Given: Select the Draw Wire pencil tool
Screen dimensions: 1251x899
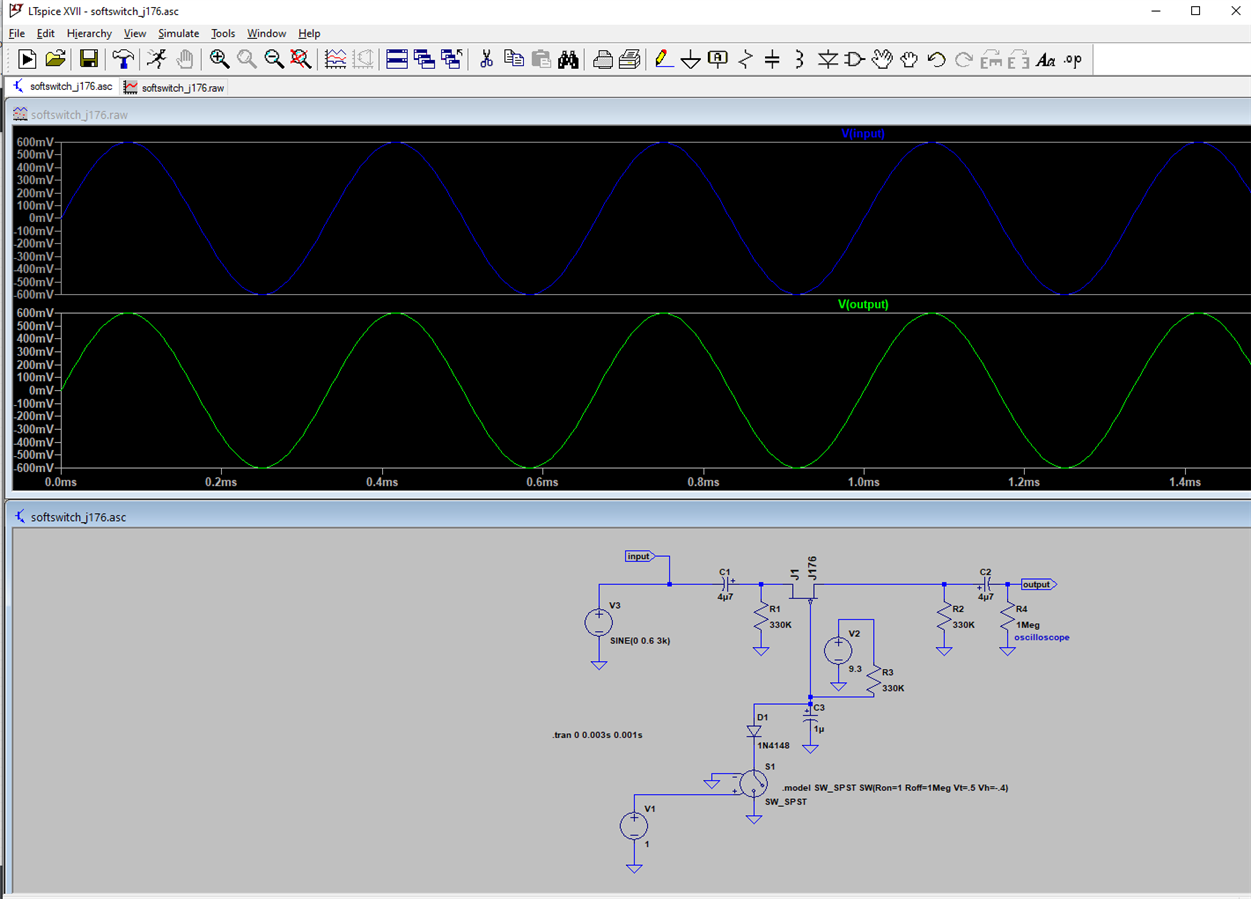Looking at the screenshot, I should (663, 60).
